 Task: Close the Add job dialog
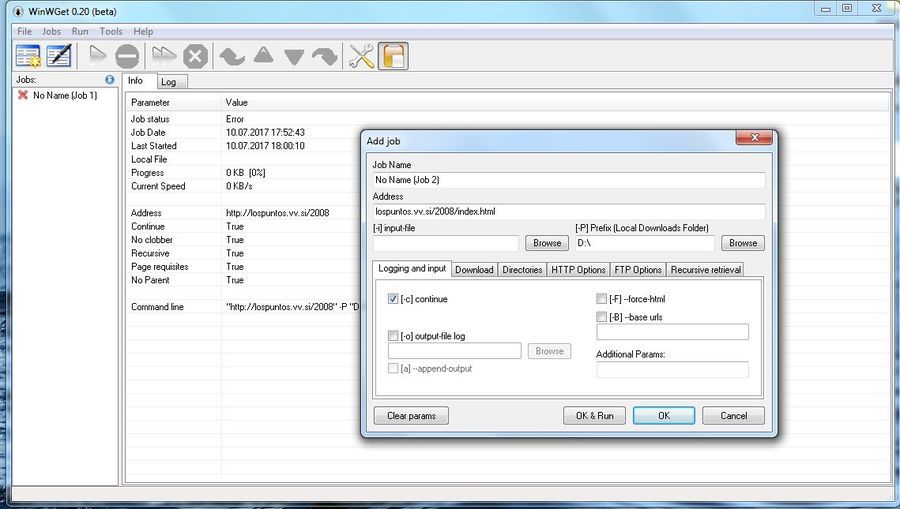[755, 137]
